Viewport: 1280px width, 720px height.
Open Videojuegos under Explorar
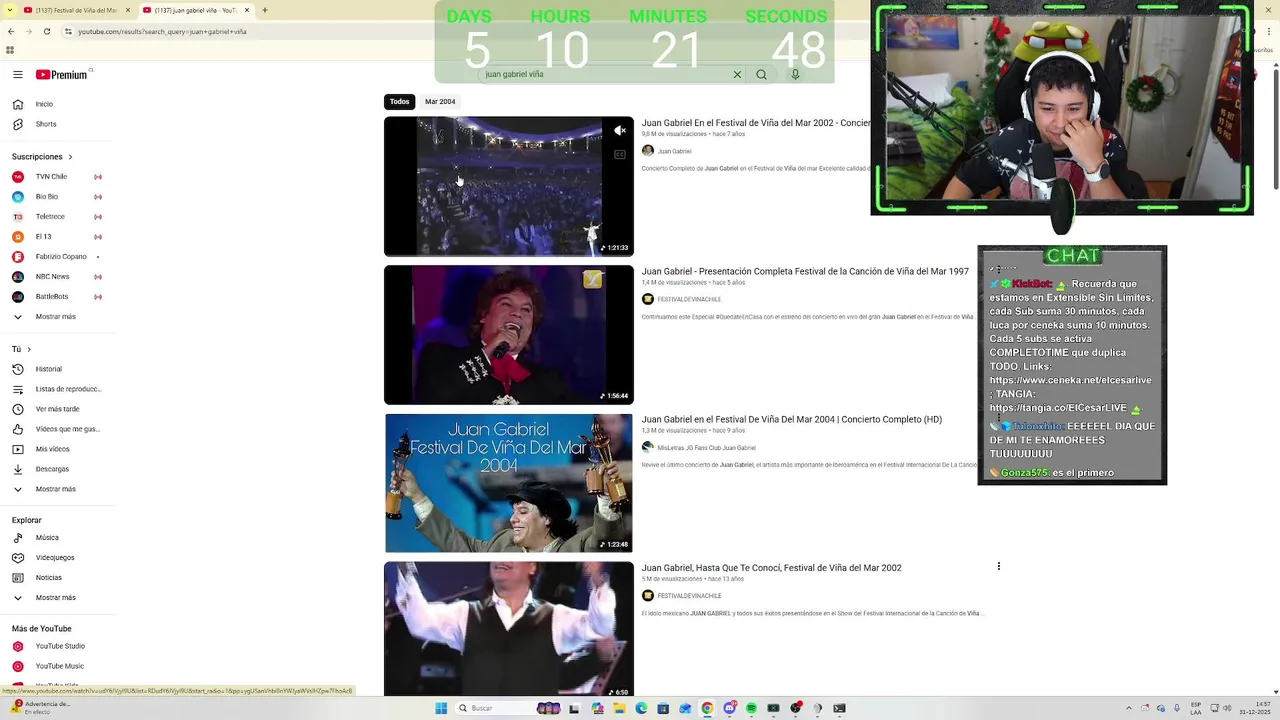click(x=55, y=558)
